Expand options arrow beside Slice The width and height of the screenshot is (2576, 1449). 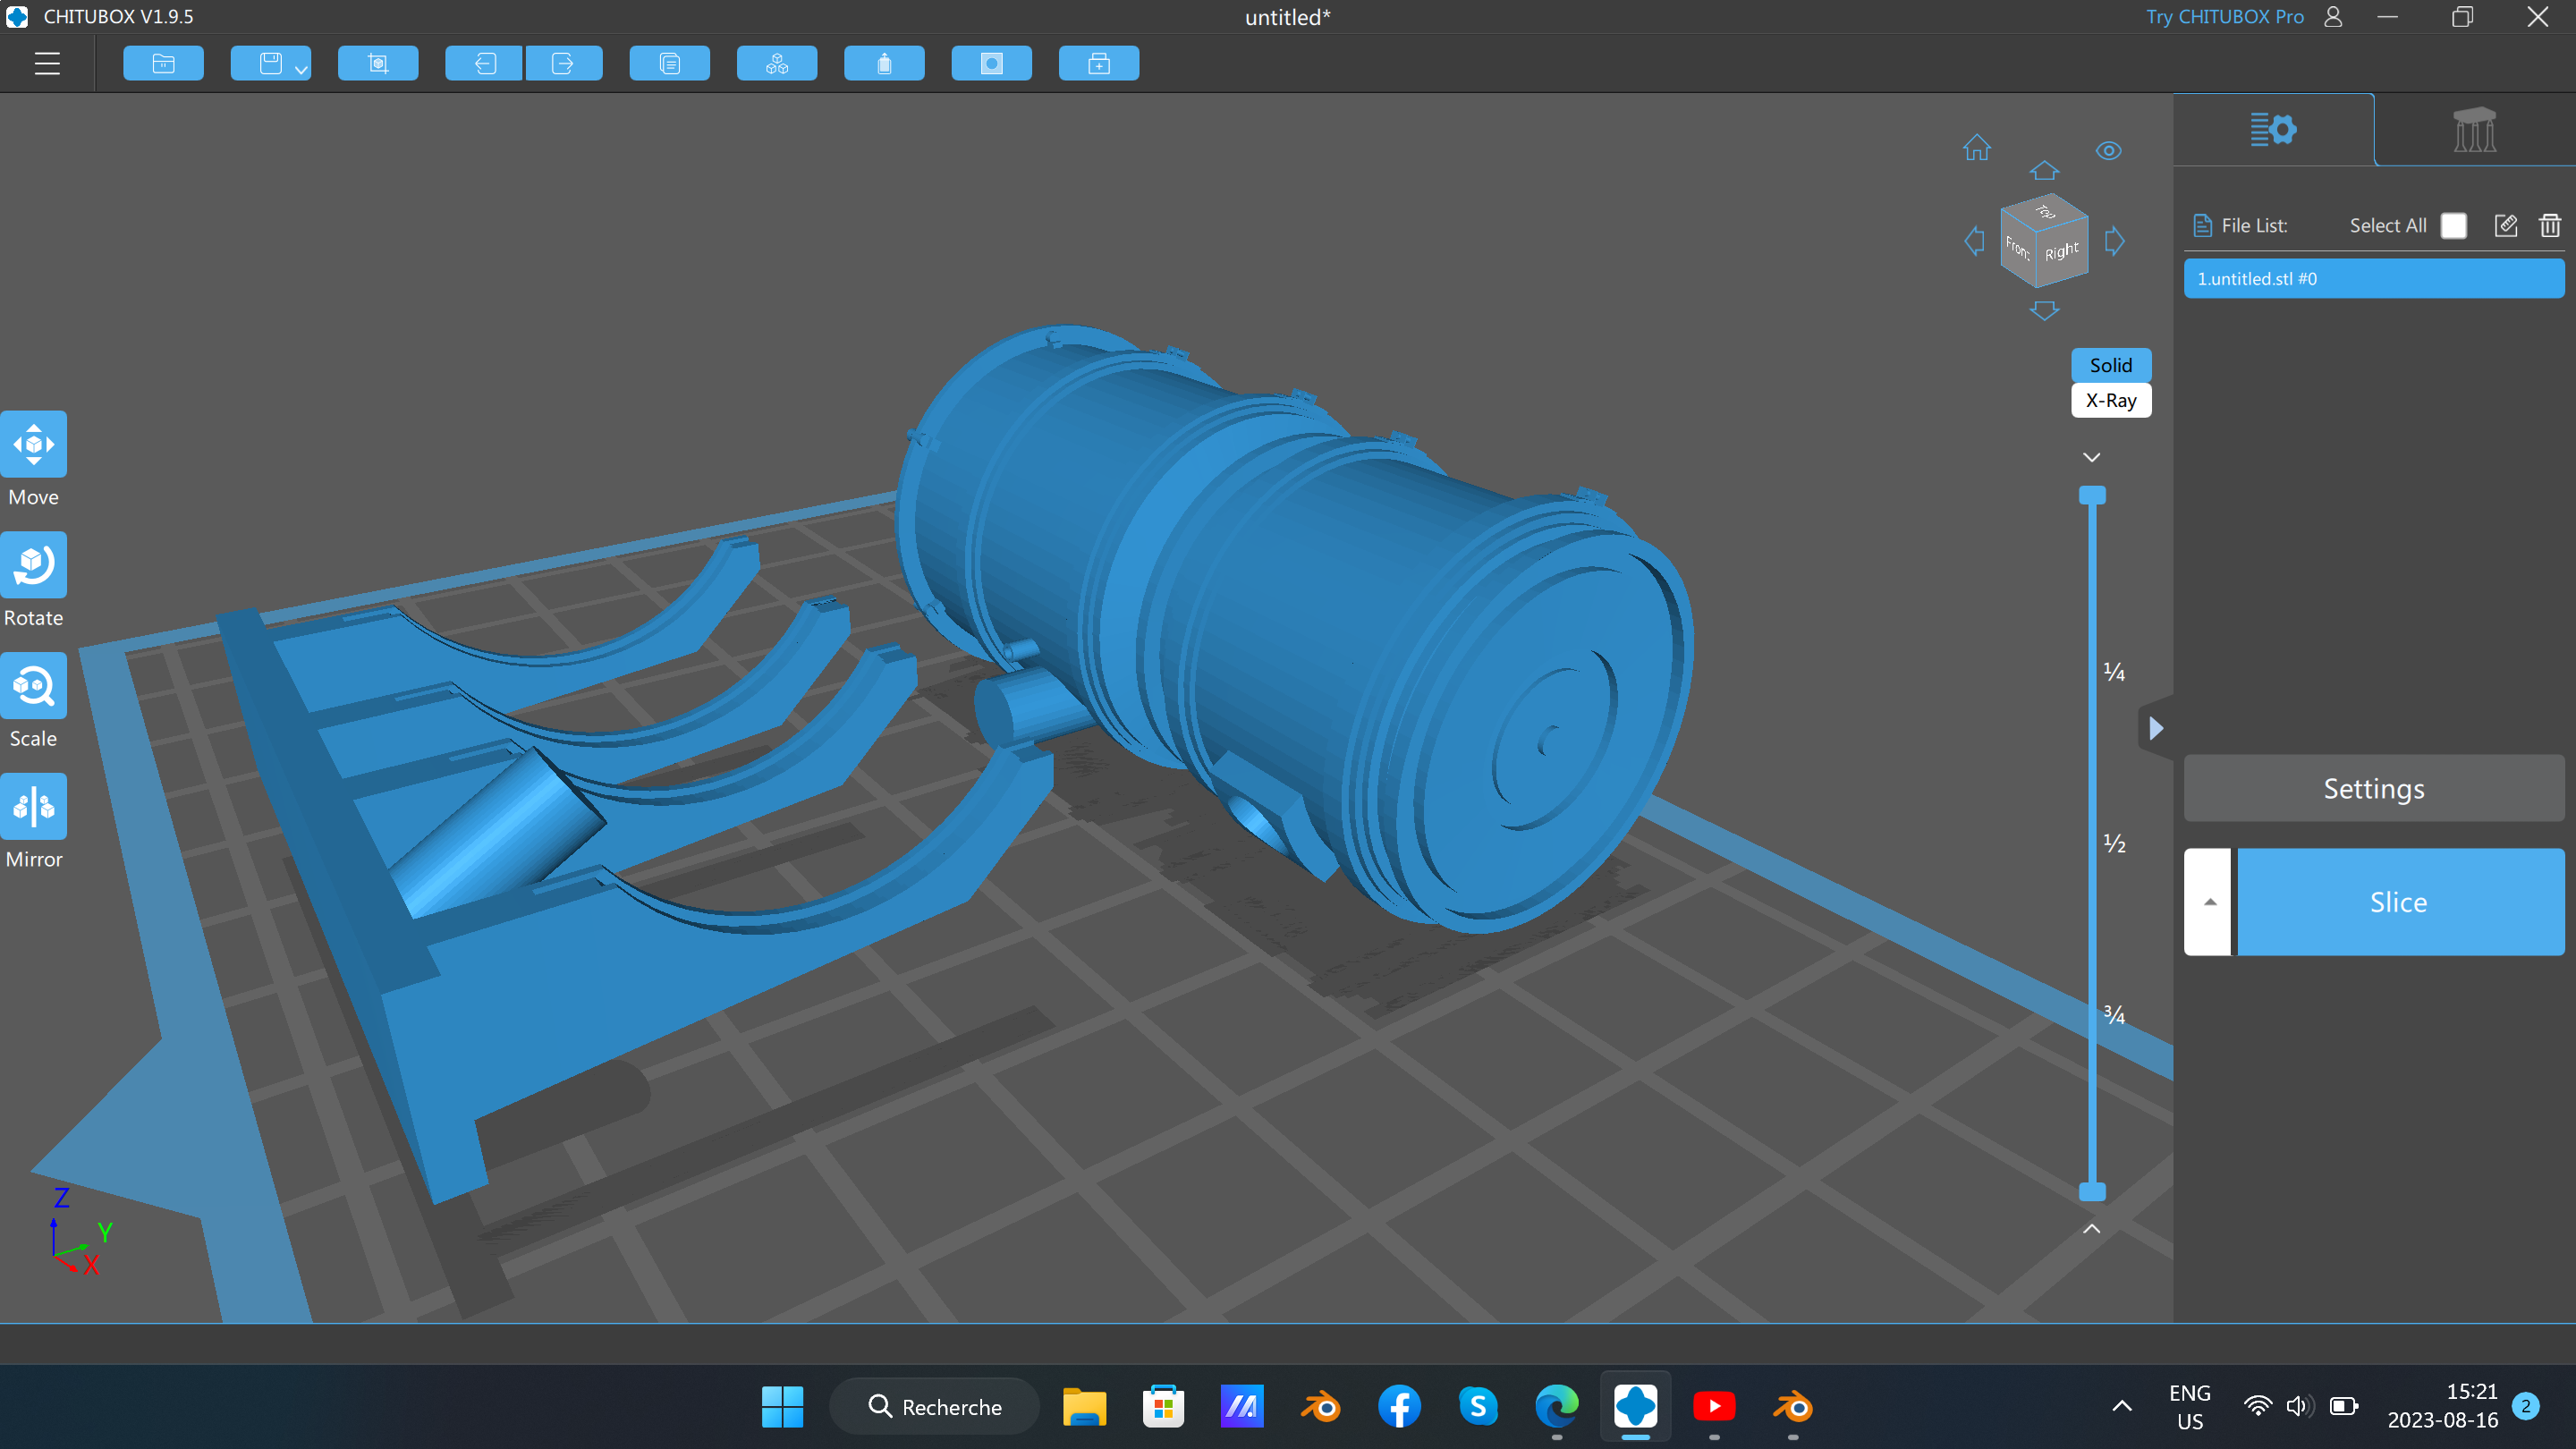click(2209, 901)
